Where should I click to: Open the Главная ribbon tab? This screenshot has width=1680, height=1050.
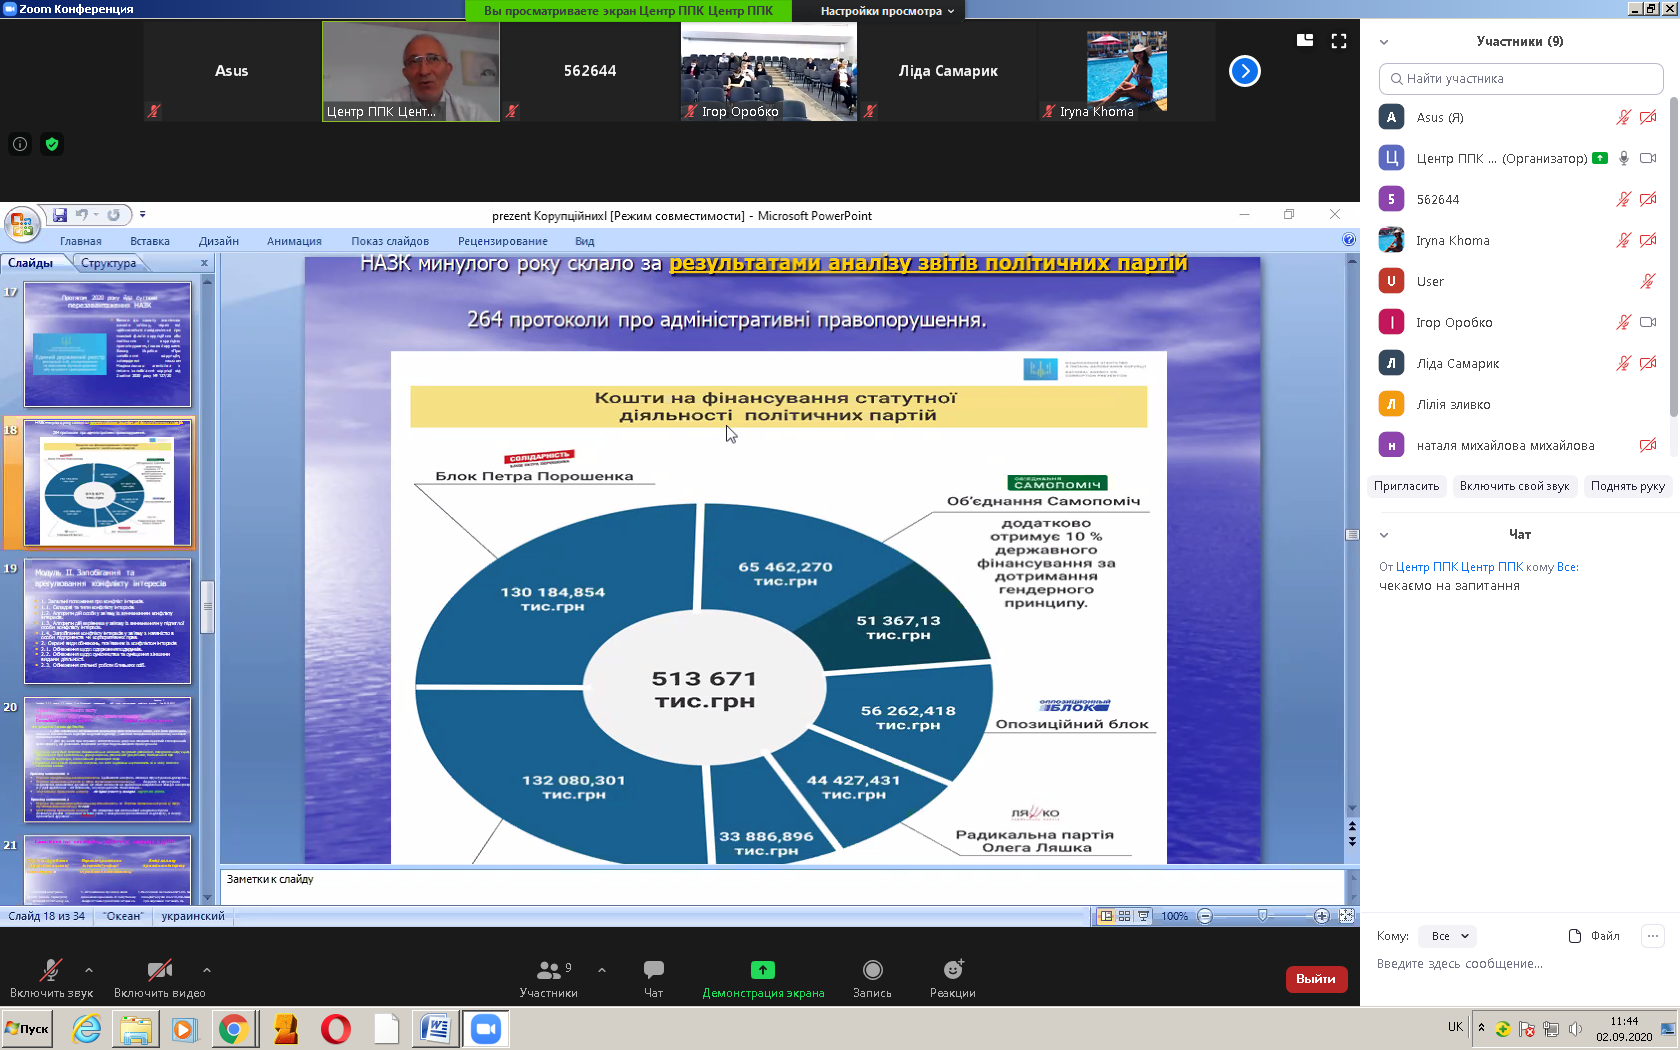[81, 241]
